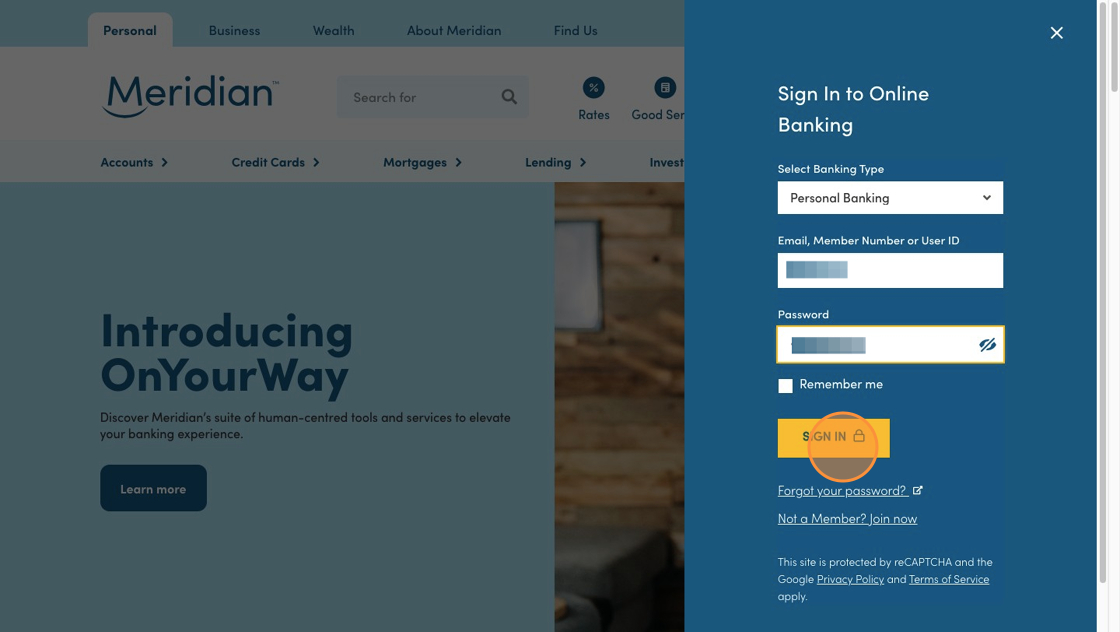This screenshot has height=632, width=1120.
Task: Open the About Meridian tab
Action: coord(454,31)
